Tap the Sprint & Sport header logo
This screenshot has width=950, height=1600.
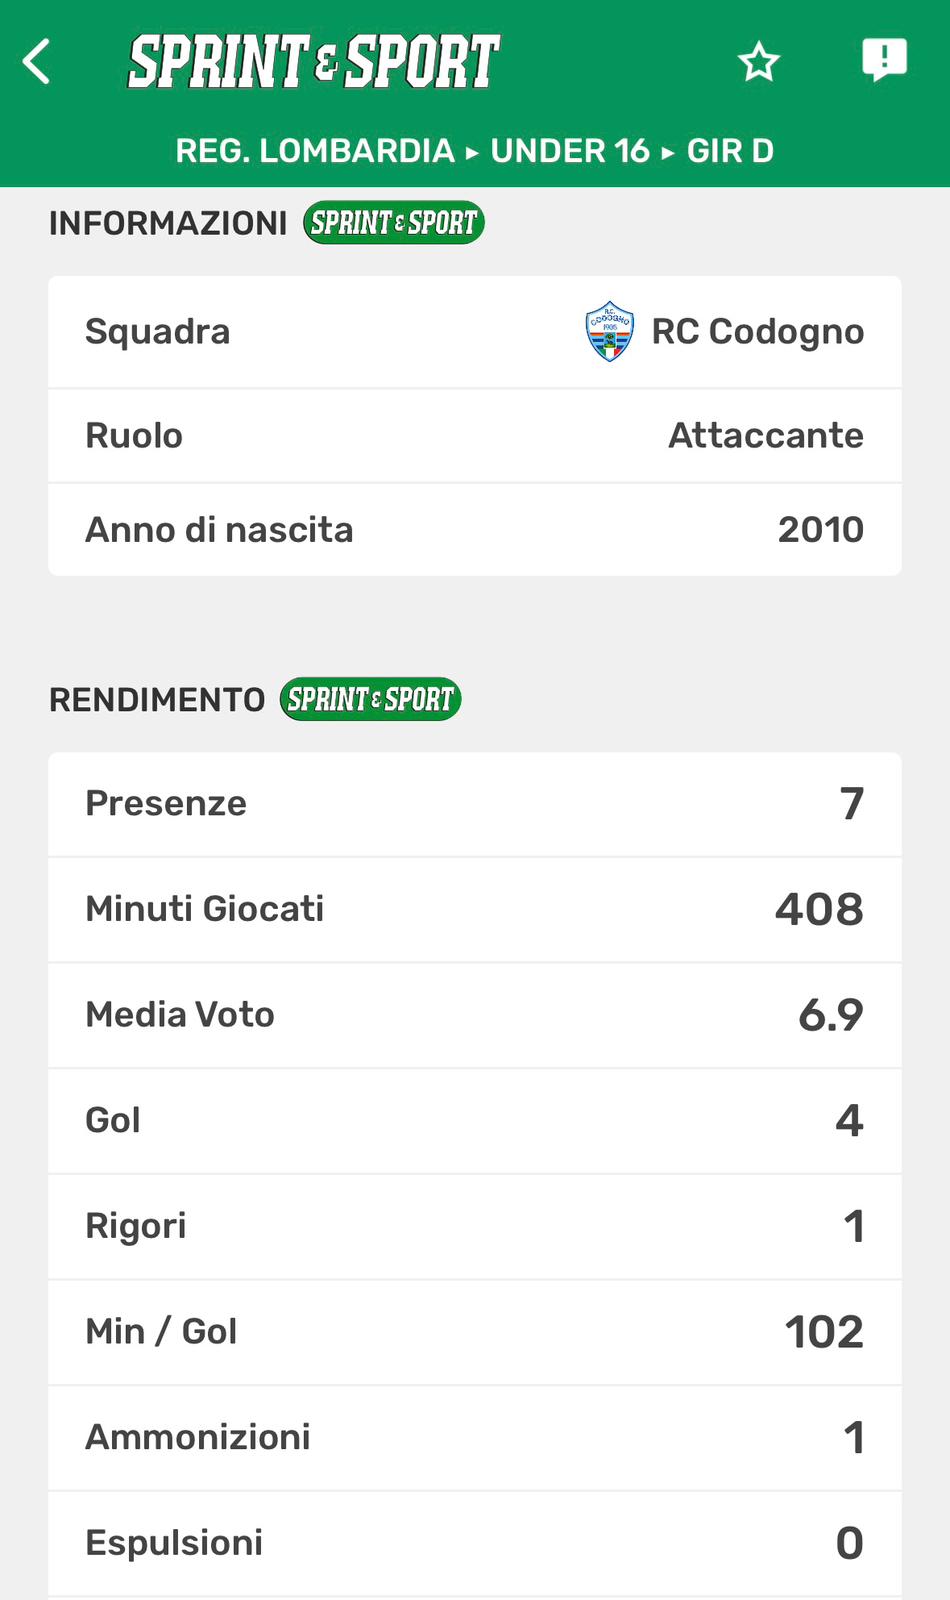(314, 62)
